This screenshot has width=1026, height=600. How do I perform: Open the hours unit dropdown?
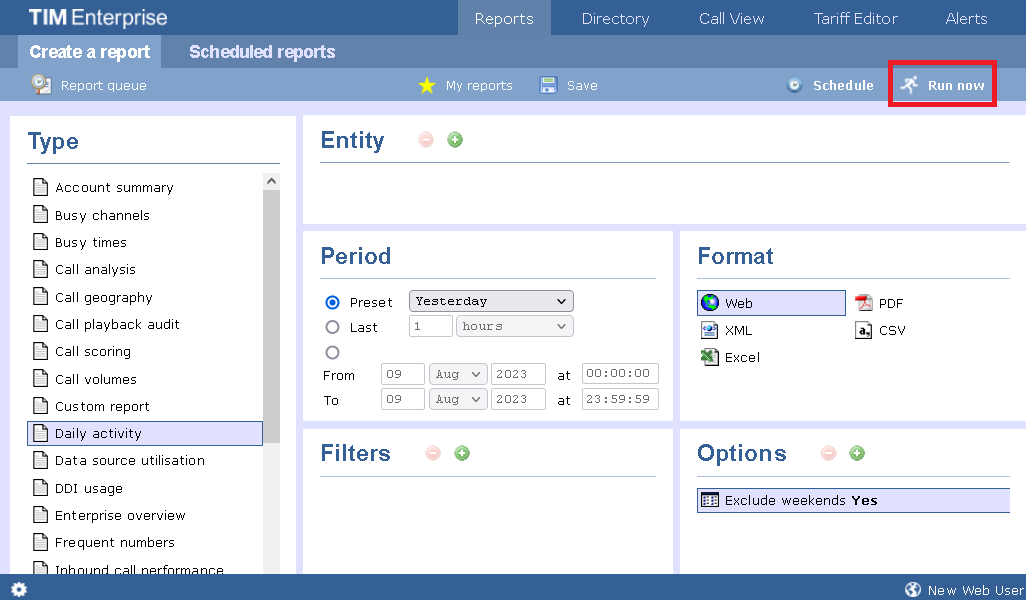[x=514, y=326]
